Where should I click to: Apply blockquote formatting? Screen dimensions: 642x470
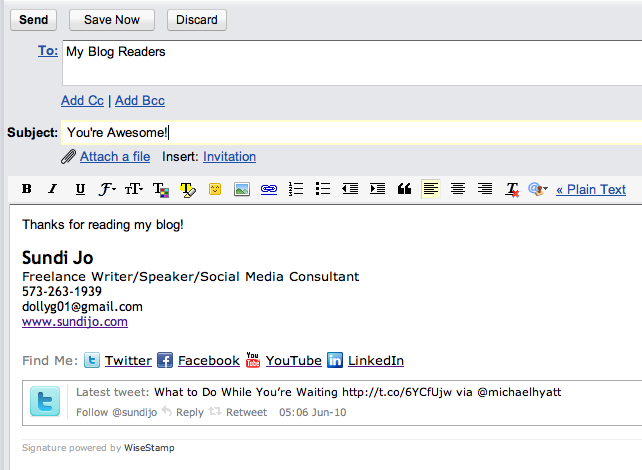point(405,189)
